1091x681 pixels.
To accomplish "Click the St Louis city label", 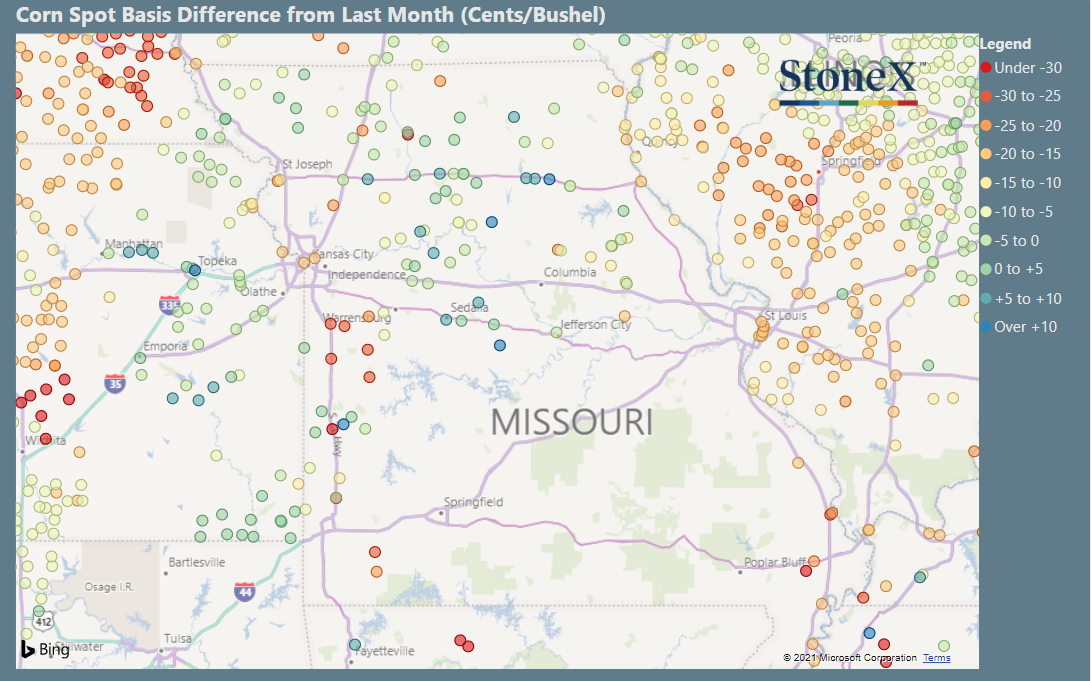I will click(x=786, y=315).
